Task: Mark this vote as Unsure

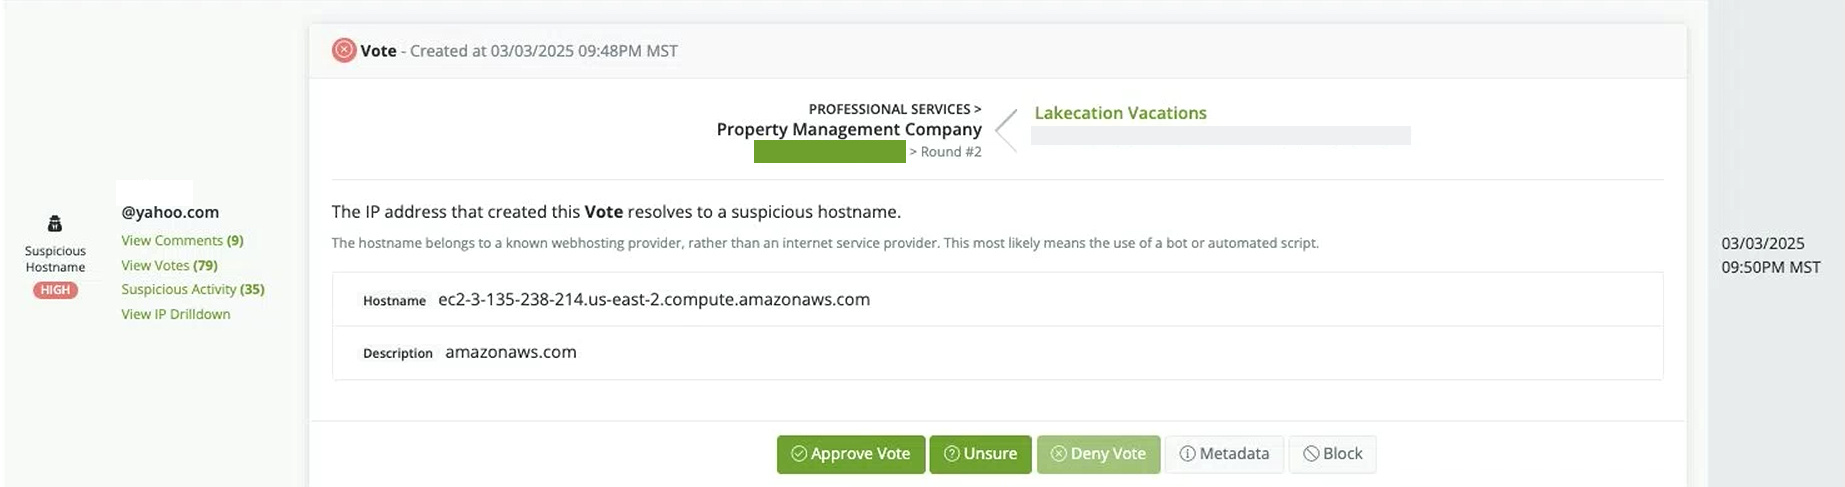Action: point(980,454)
